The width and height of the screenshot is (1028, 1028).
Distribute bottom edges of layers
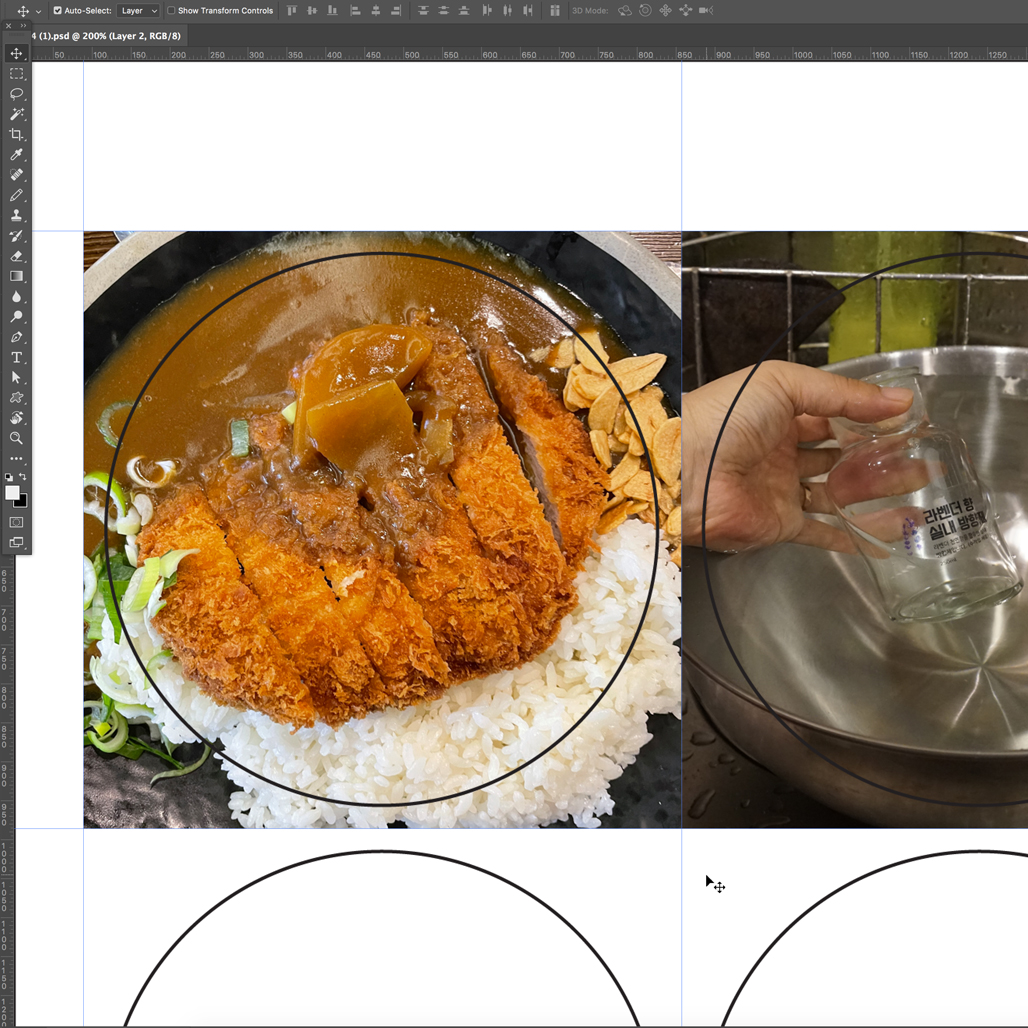tap(464, 10)
